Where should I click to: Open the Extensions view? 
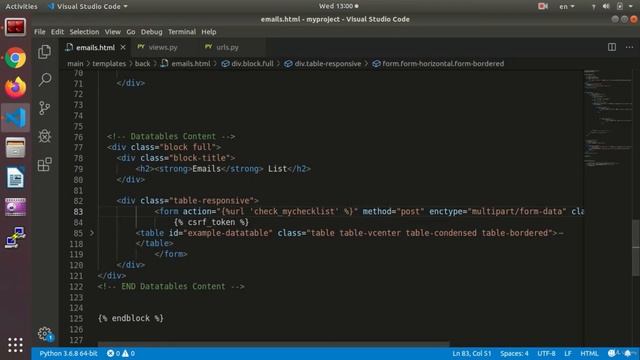44,164
